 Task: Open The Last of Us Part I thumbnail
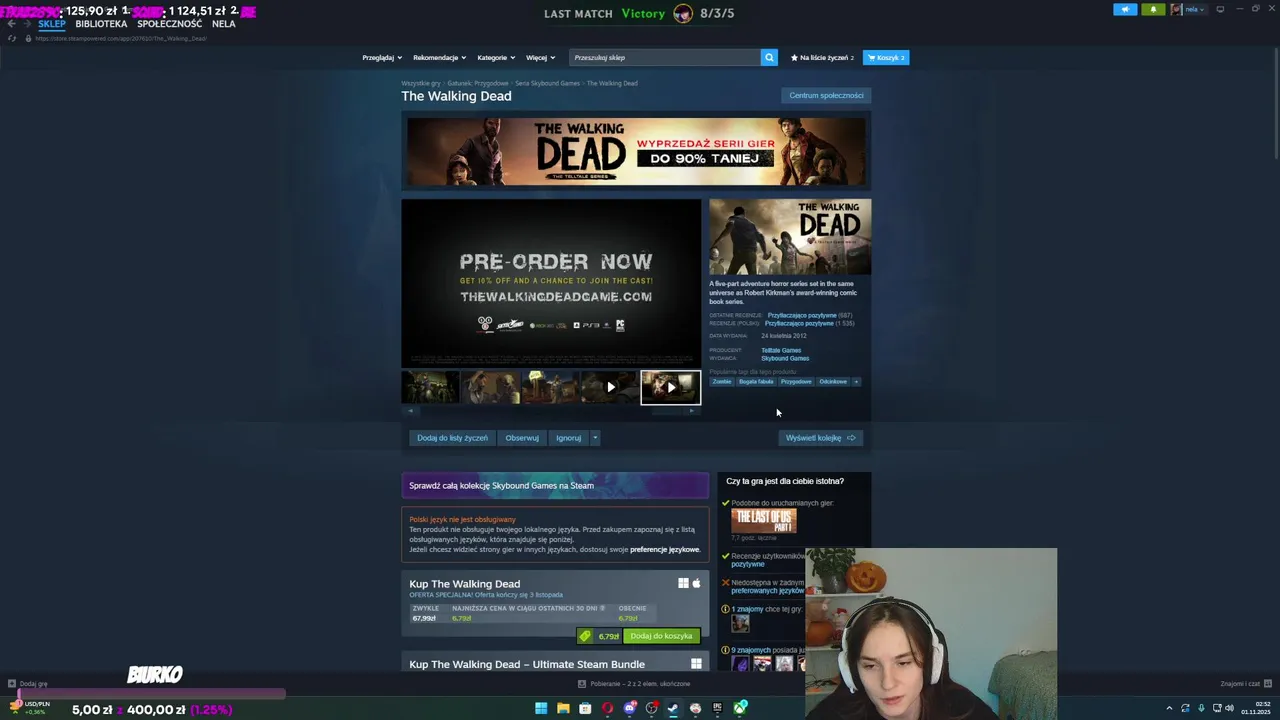[x=764, y=520]
